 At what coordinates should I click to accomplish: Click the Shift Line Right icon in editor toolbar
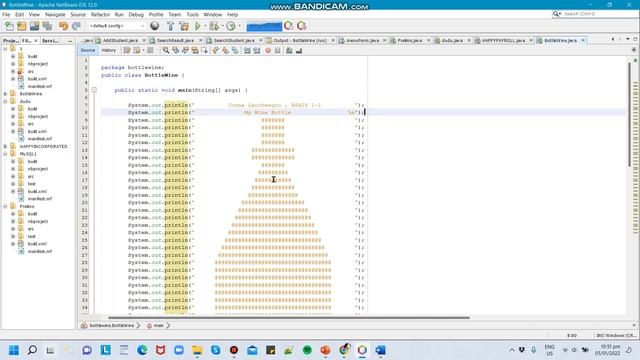point(256,51)
